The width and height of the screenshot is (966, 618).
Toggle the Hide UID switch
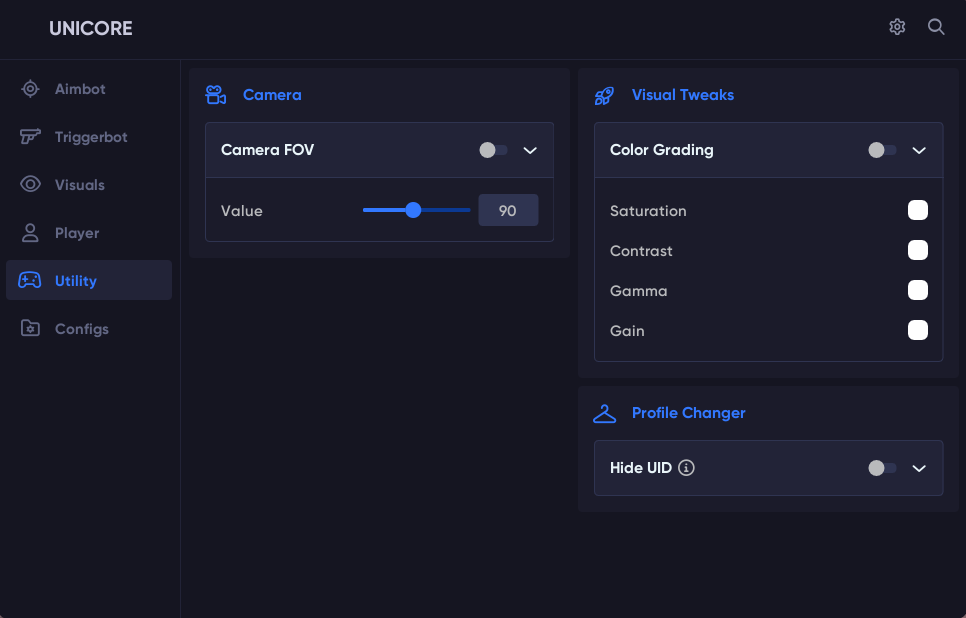pyautogui.click(x=881, y=468)
